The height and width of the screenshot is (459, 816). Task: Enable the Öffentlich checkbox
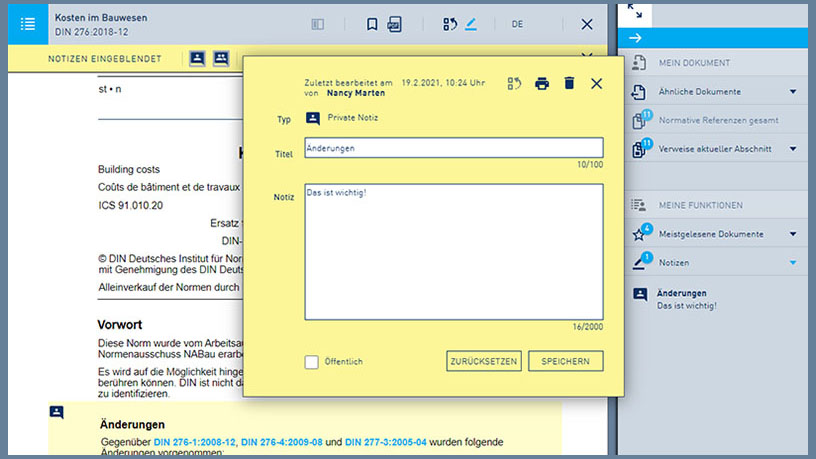(x=311, y=362)
